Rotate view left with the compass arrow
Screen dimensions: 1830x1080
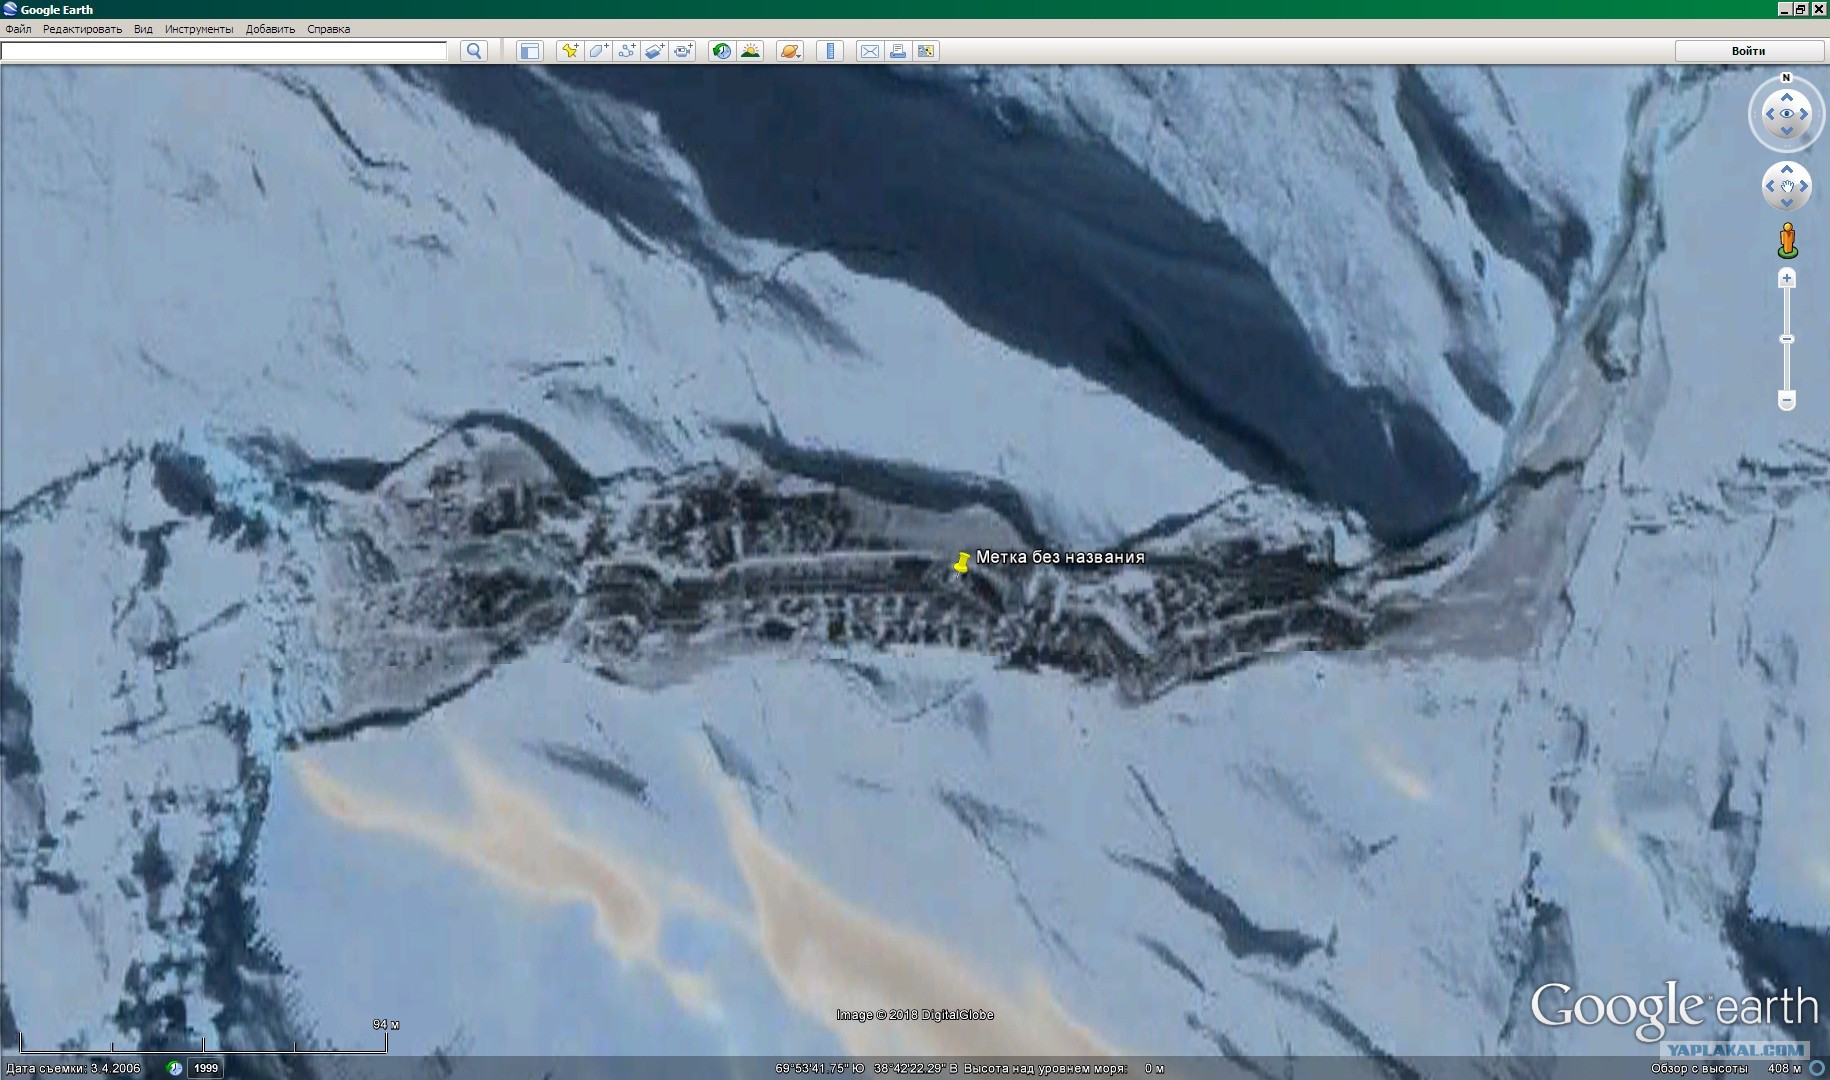[1769, 114]
